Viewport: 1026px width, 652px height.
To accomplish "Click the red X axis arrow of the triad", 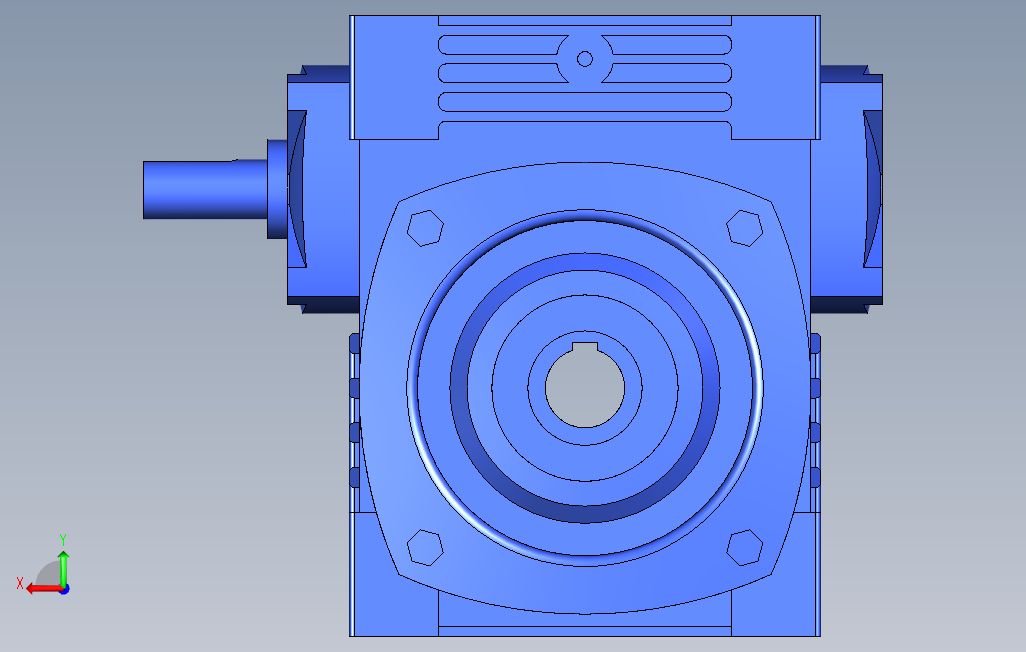I will (x=43, y=589).
